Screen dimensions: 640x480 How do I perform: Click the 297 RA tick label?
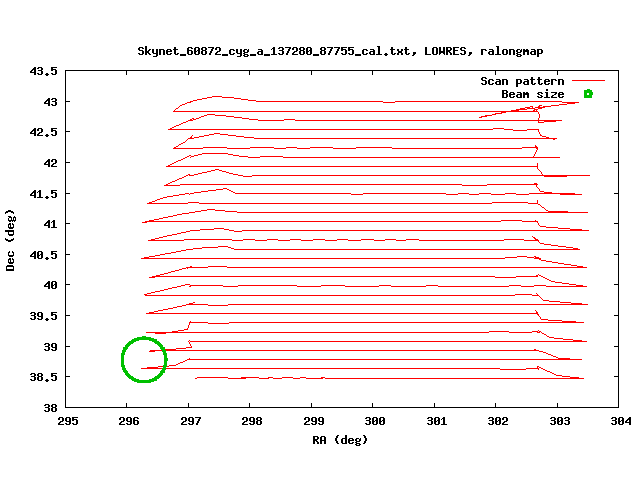(x=190, y=421)
